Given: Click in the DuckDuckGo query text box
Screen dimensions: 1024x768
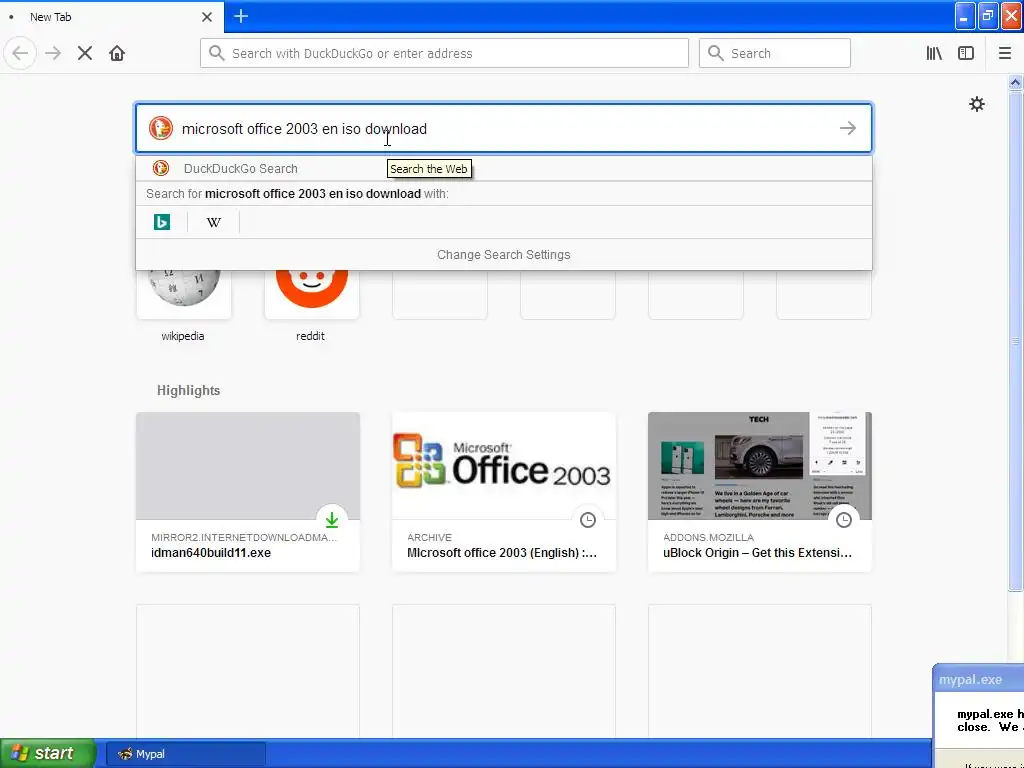Looking at the screenshot, I should tap(504, 128).
